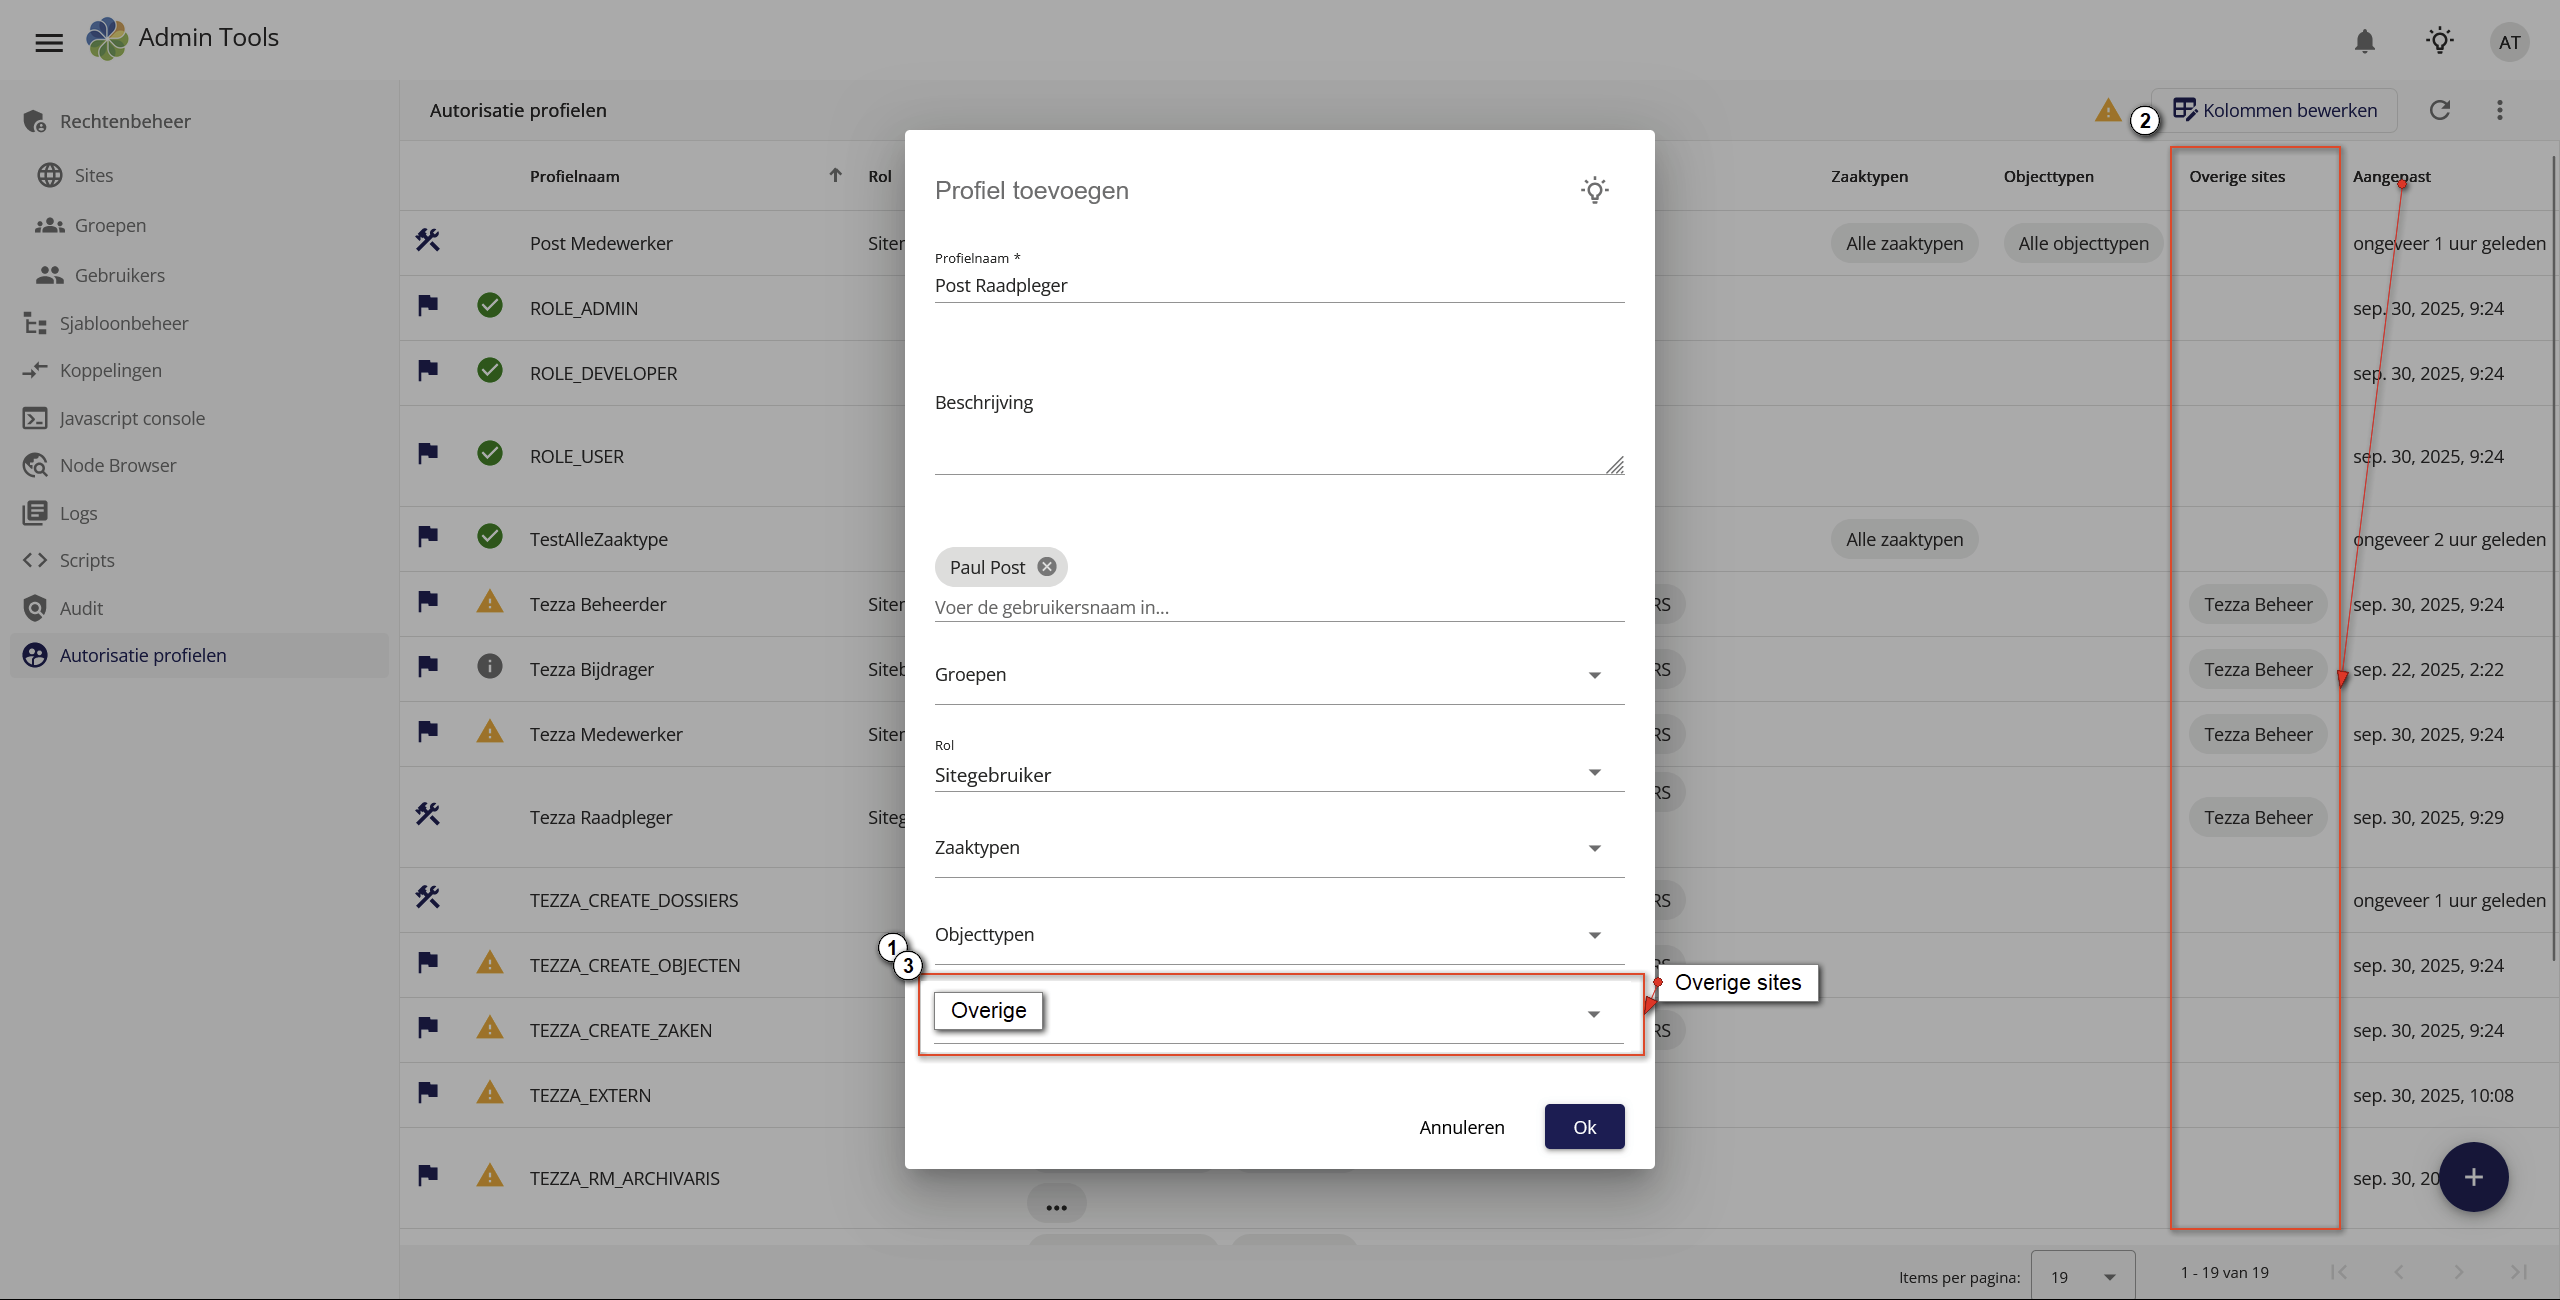
Task: Expand the Zaaktypen dropdown
Action: tap(1278, 848)
